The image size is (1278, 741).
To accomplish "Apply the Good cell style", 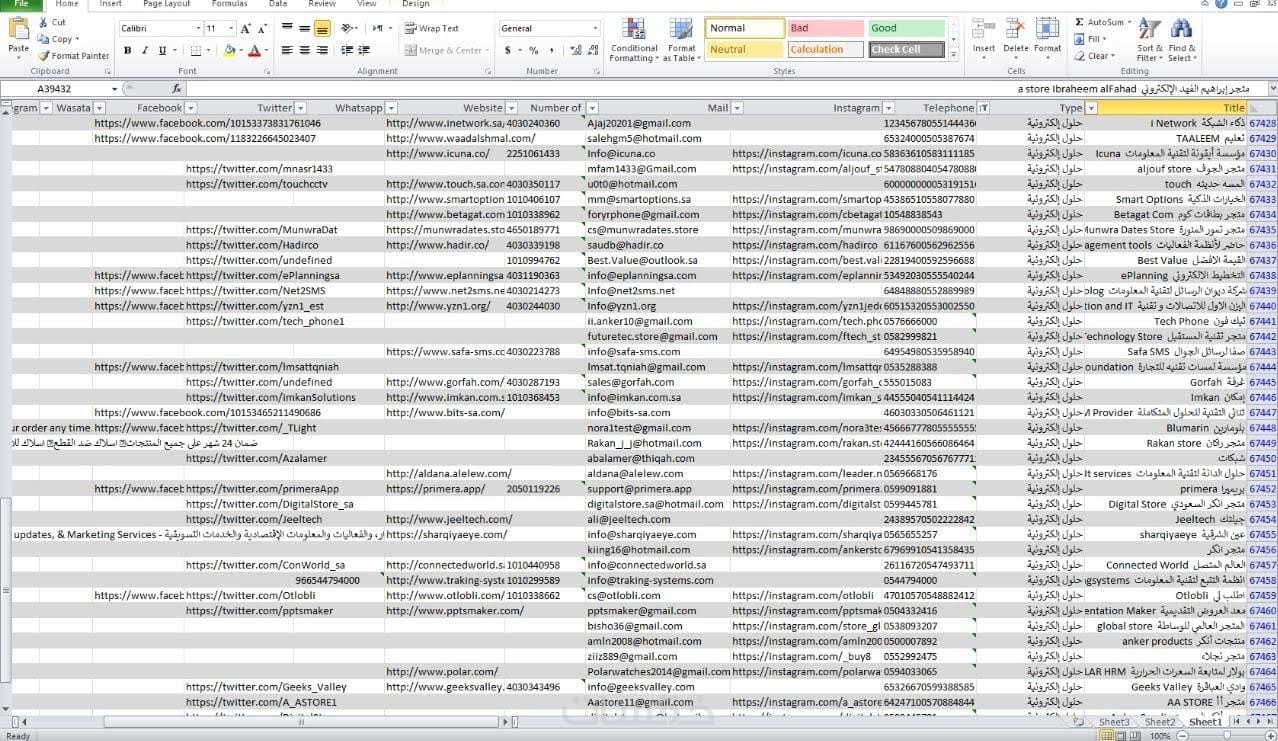I will 906,28.
